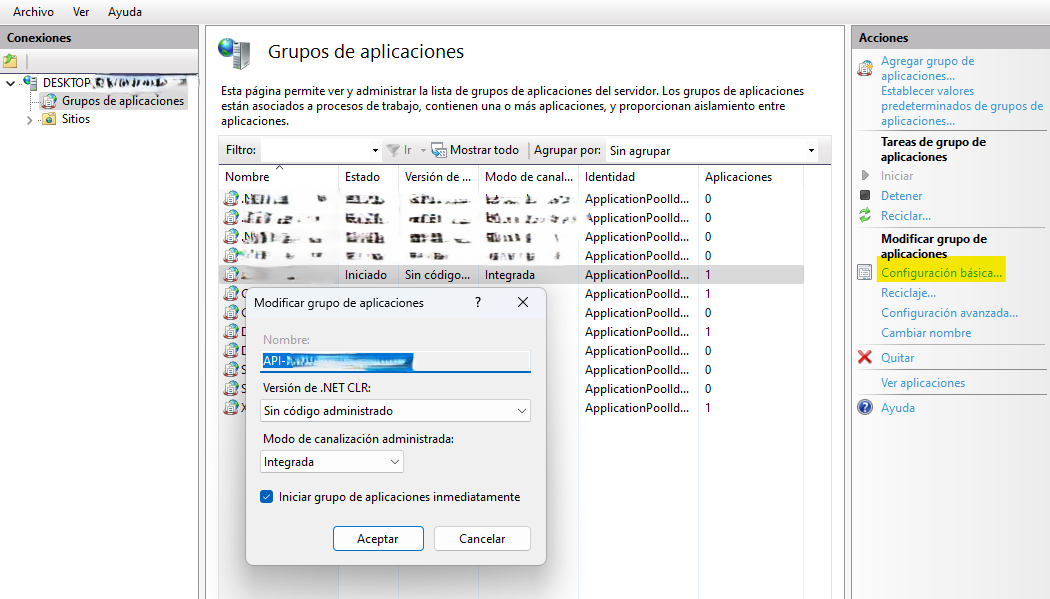The width and height of the screenshot is (1050, 599).
Task: Click the Detener stop icon
Action: click(x=865, y=196)
